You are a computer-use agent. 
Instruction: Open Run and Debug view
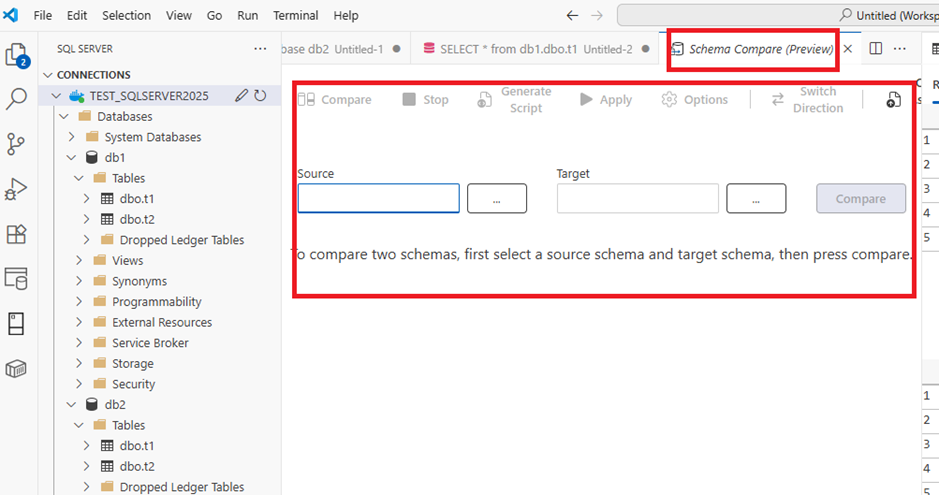(16, 189)
